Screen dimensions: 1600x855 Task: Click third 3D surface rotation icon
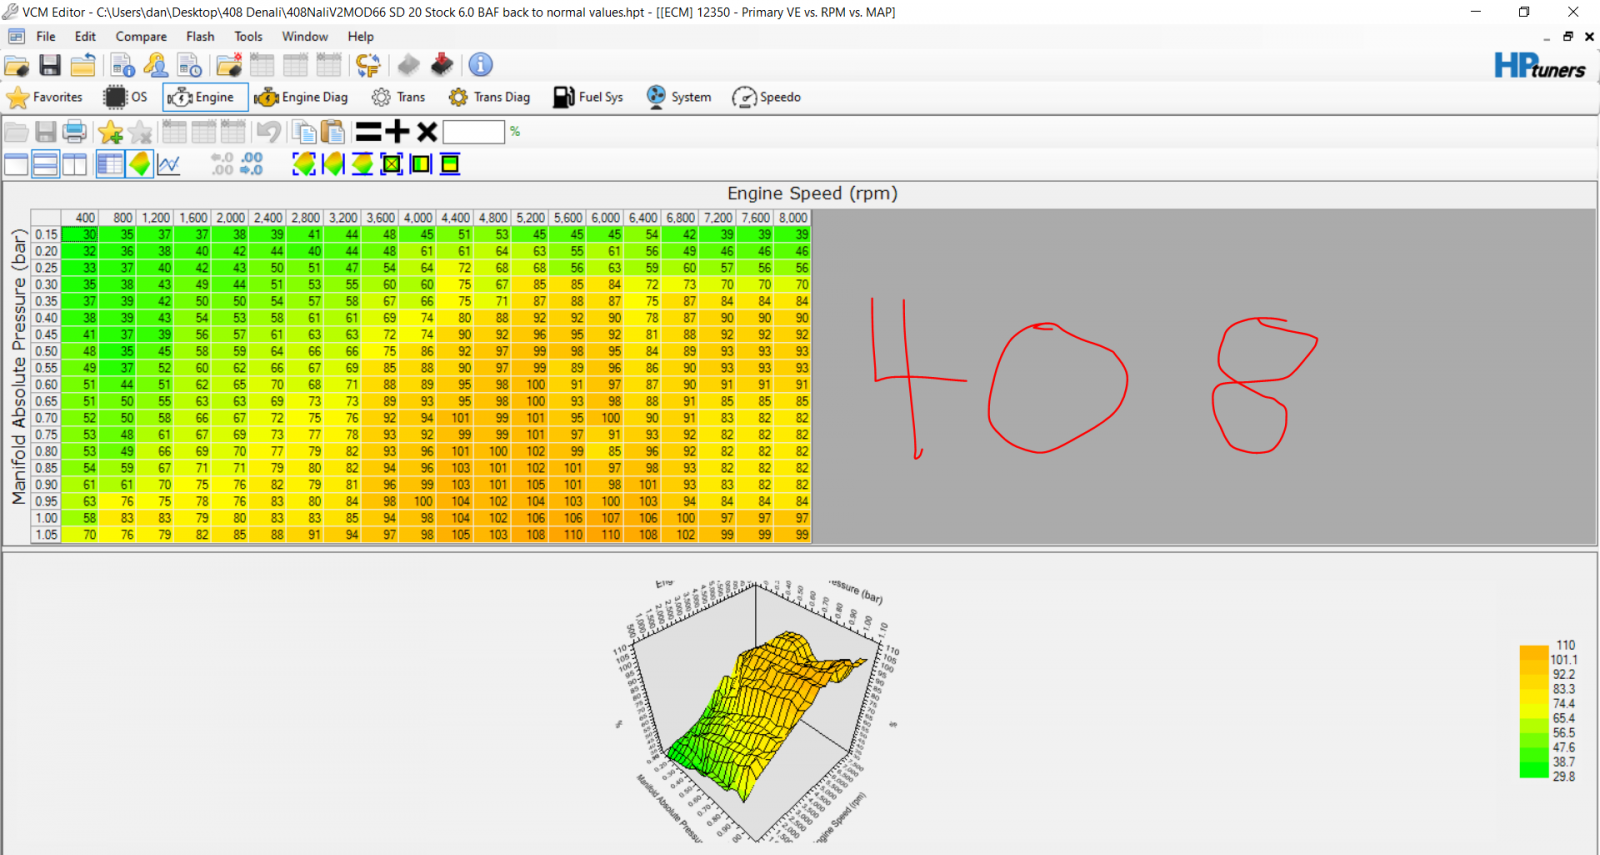[x=362, y=164]
